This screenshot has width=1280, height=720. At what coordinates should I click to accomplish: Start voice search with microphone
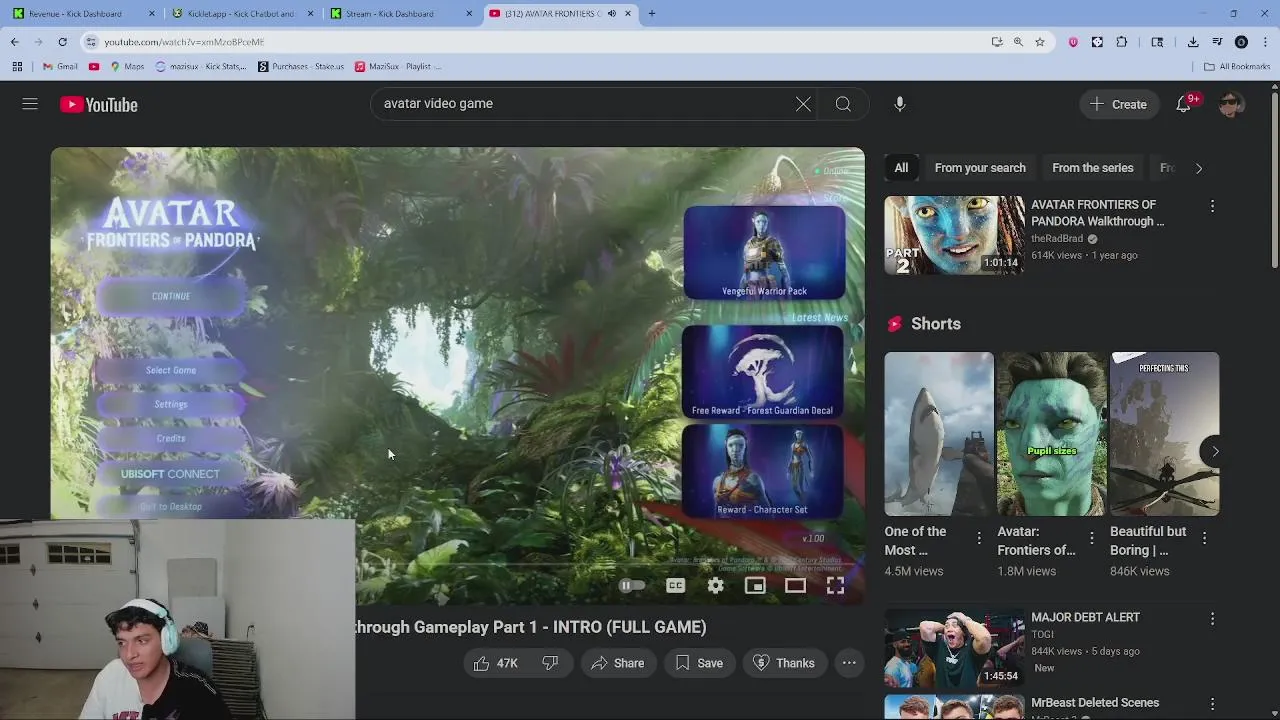click(900, 104)
